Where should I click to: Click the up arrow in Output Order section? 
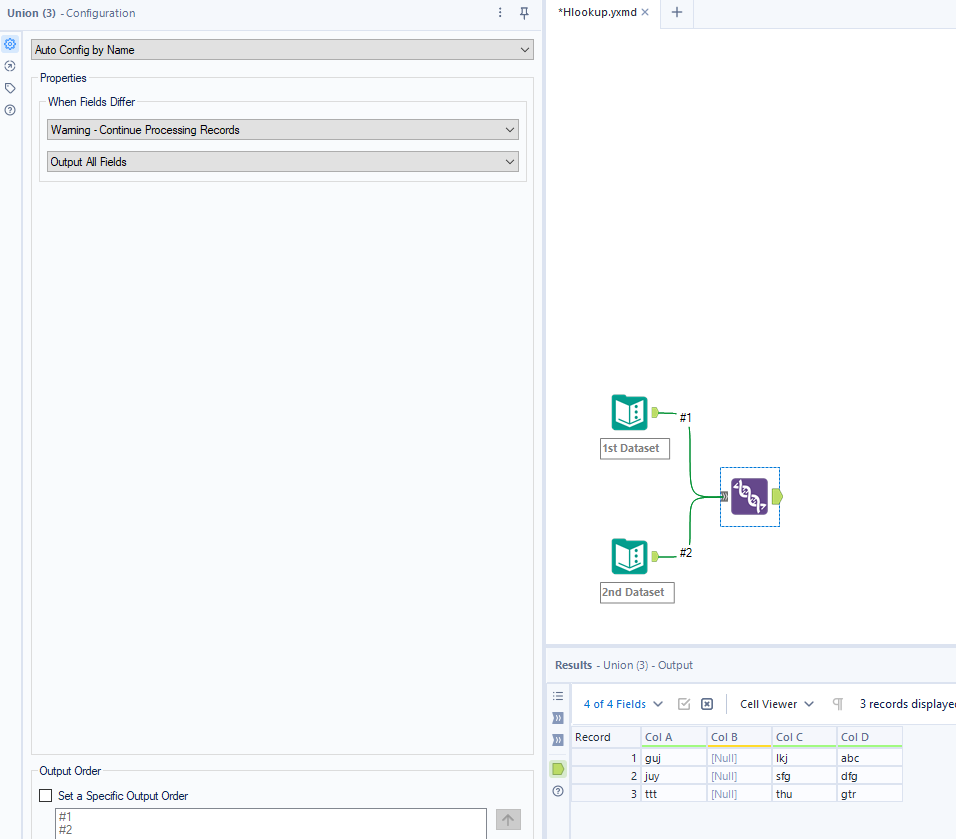(x=508, y=819)
